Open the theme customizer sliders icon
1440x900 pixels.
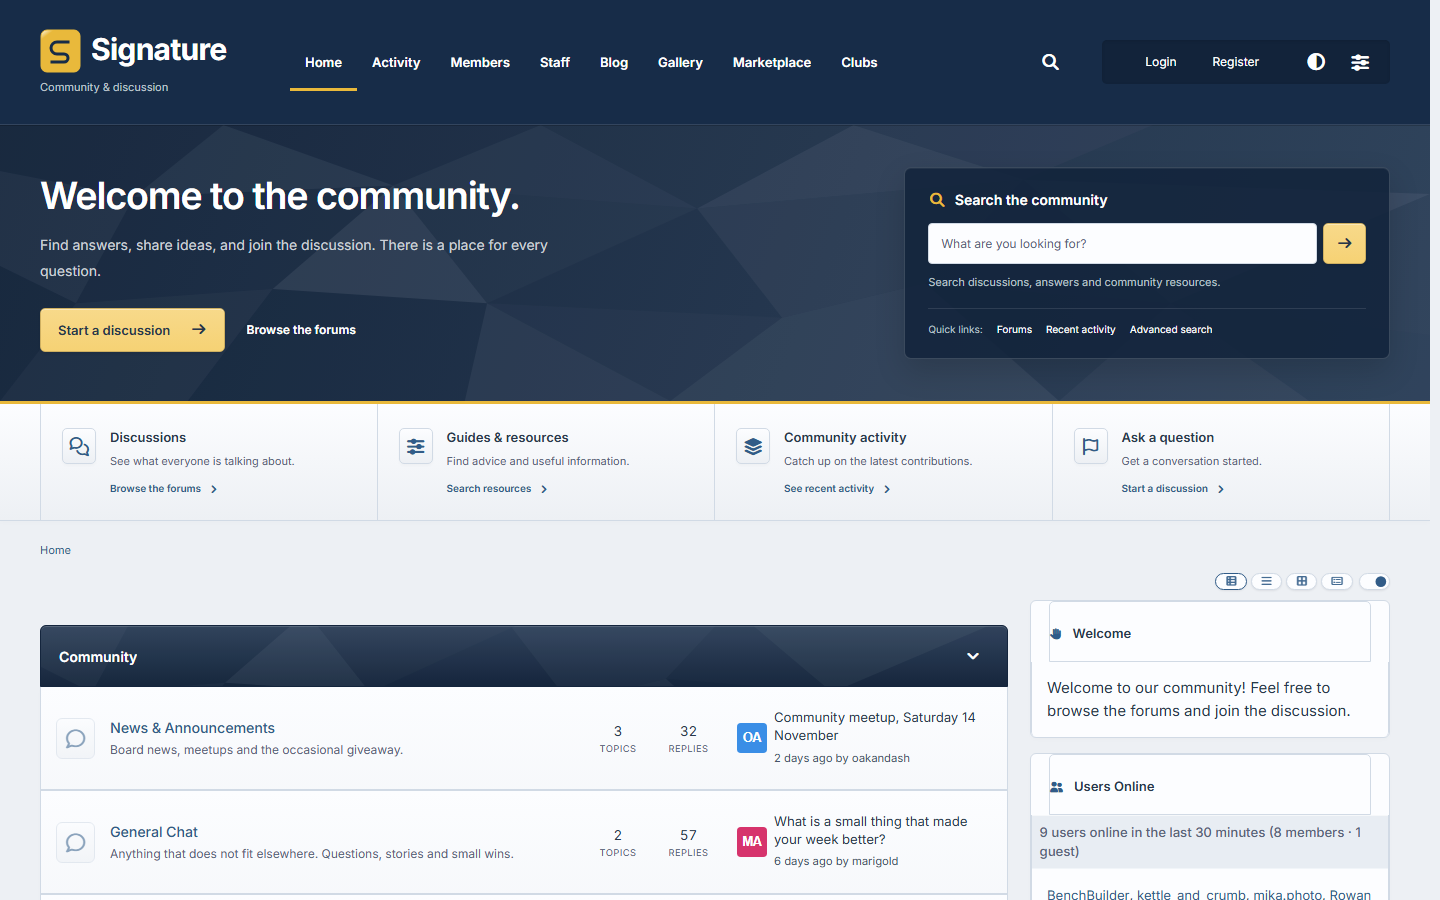pos(1360,62)
